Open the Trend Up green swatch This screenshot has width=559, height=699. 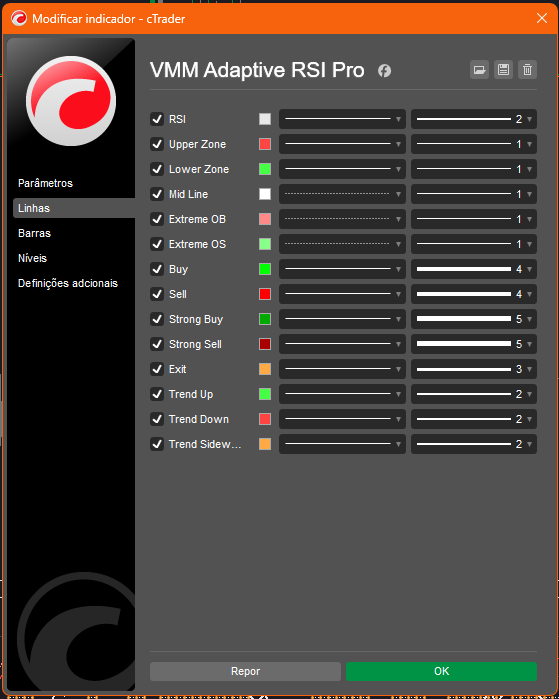[x=265, y=394]
